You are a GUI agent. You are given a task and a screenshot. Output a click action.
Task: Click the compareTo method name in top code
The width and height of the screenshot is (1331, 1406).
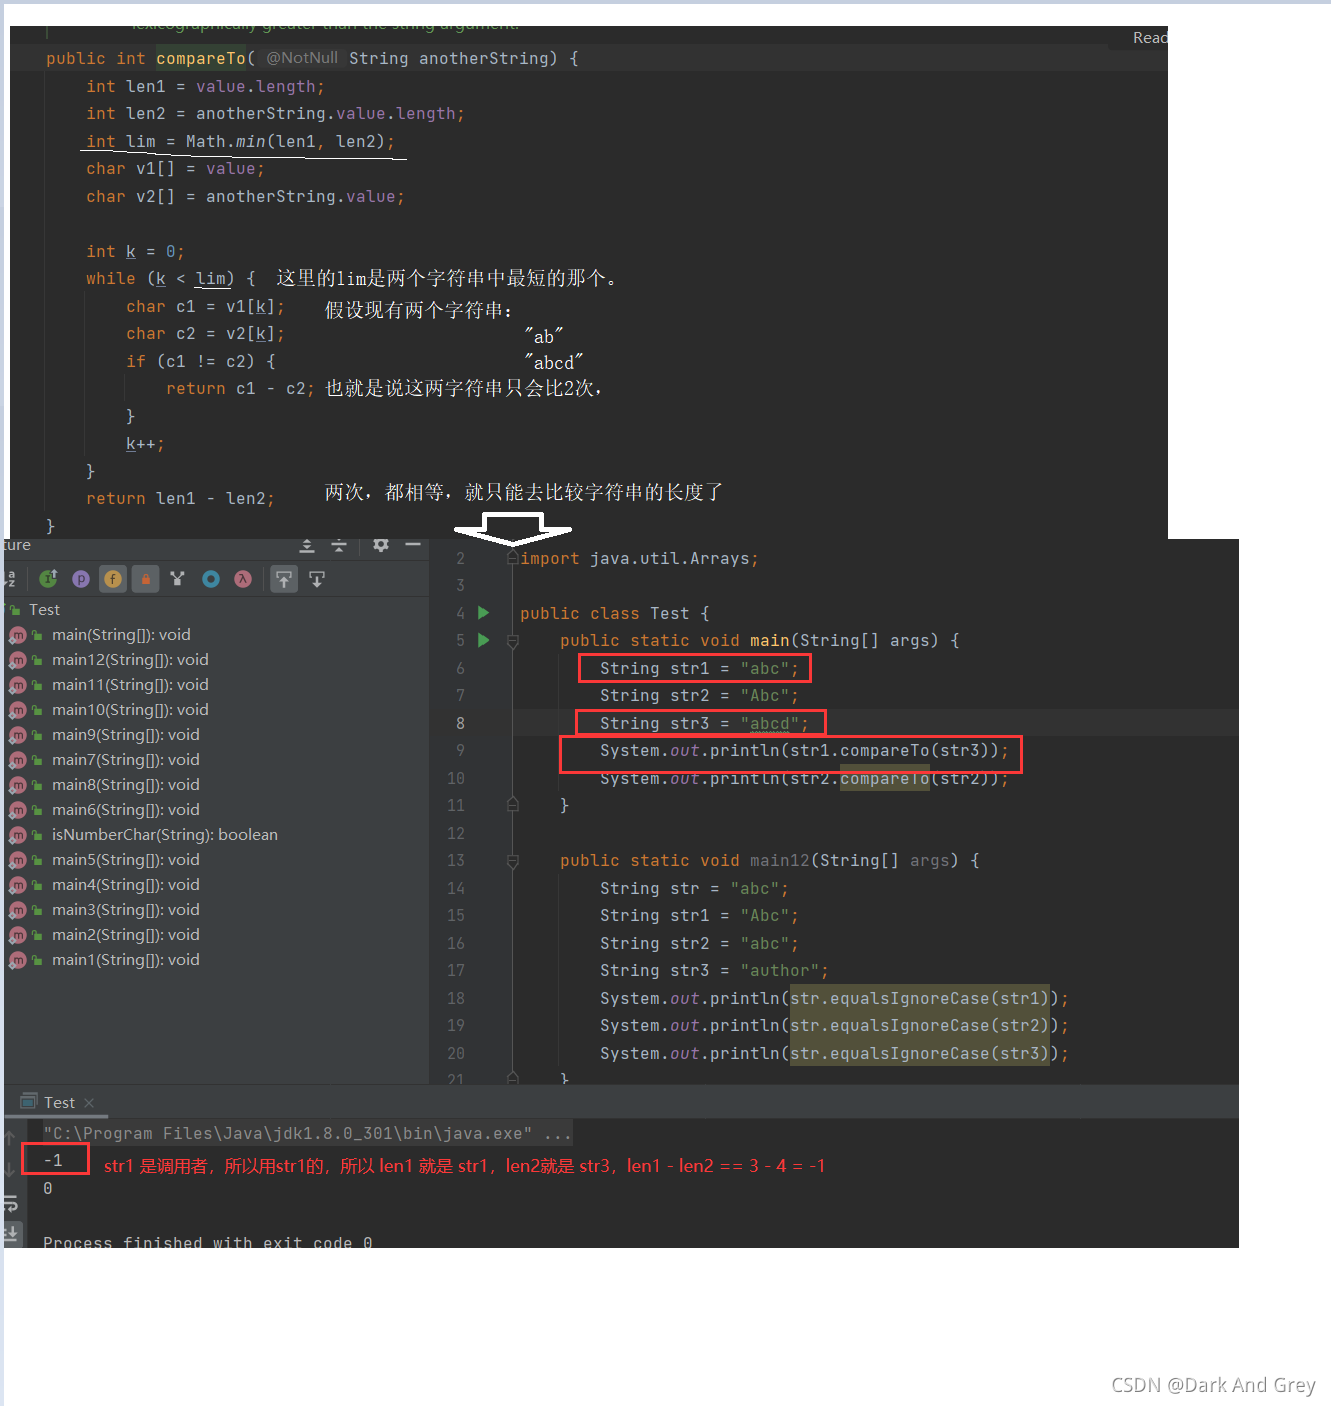(200, 58)
